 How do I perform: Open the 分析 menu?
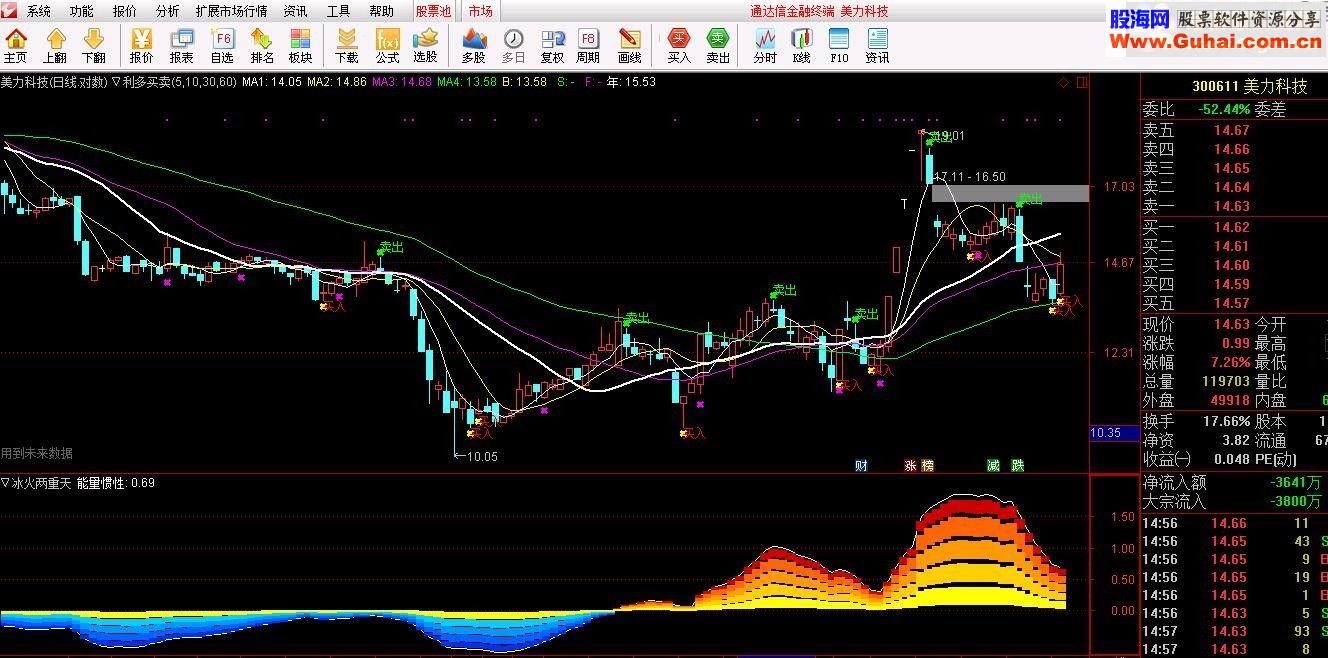167,11
